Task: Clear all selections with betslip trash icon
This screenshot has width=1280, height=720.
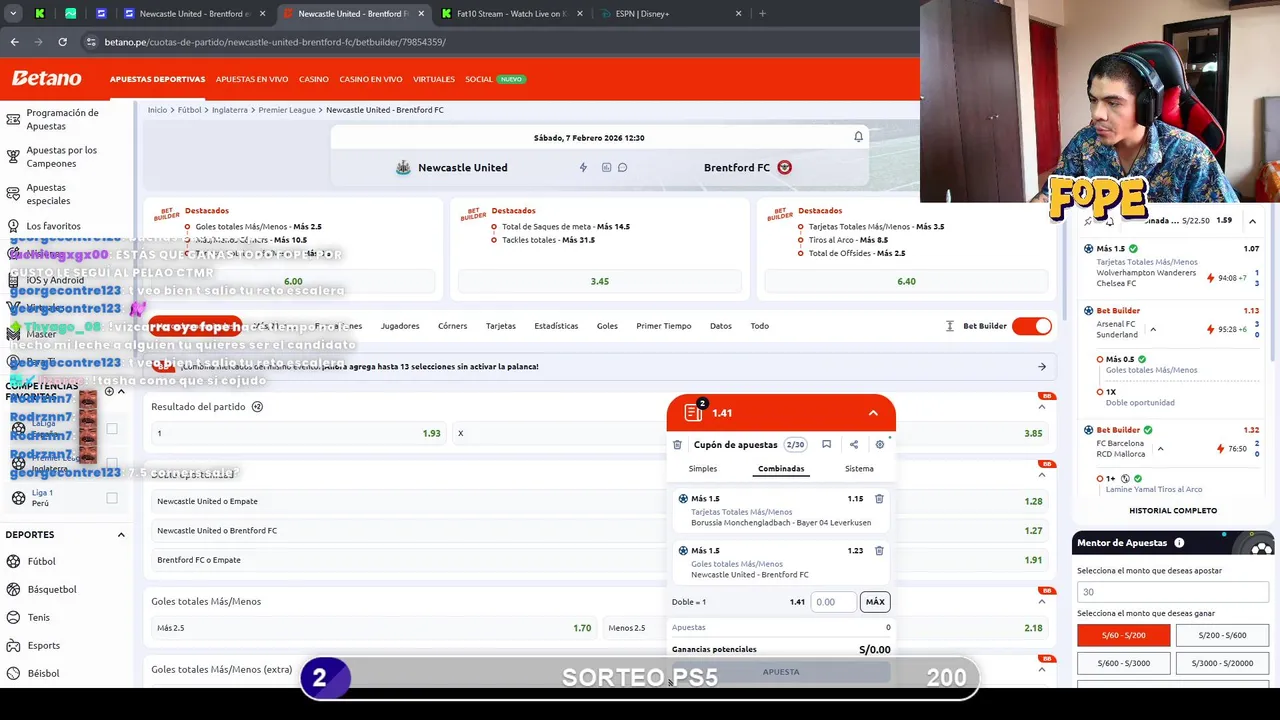Action: click(x=677, y=445)
